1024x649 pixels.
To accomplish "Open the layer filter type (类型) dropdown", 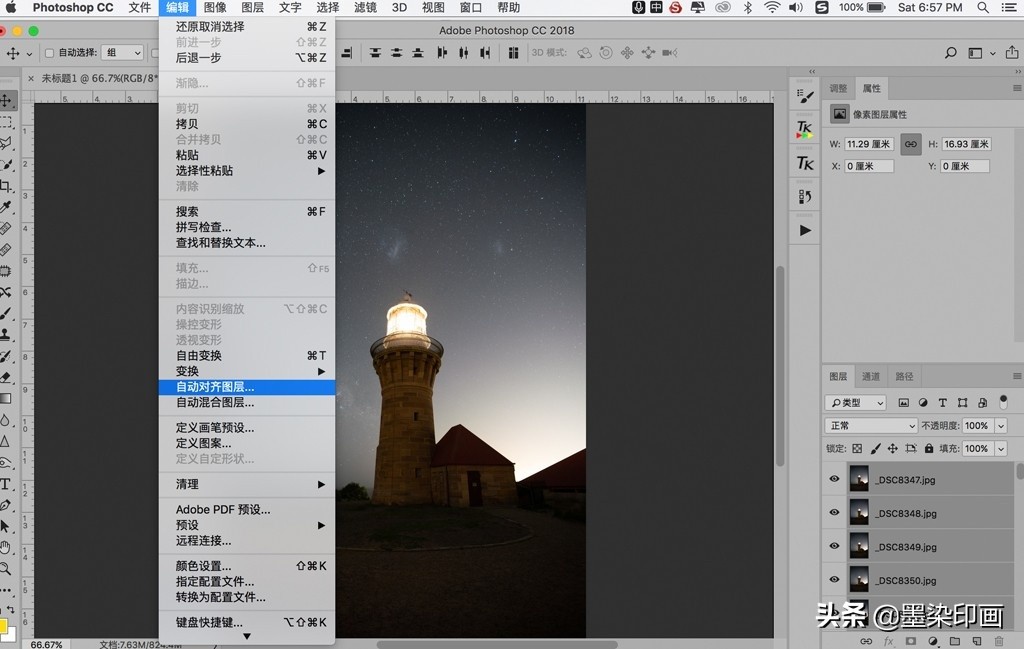I will (x=856, y=403).
